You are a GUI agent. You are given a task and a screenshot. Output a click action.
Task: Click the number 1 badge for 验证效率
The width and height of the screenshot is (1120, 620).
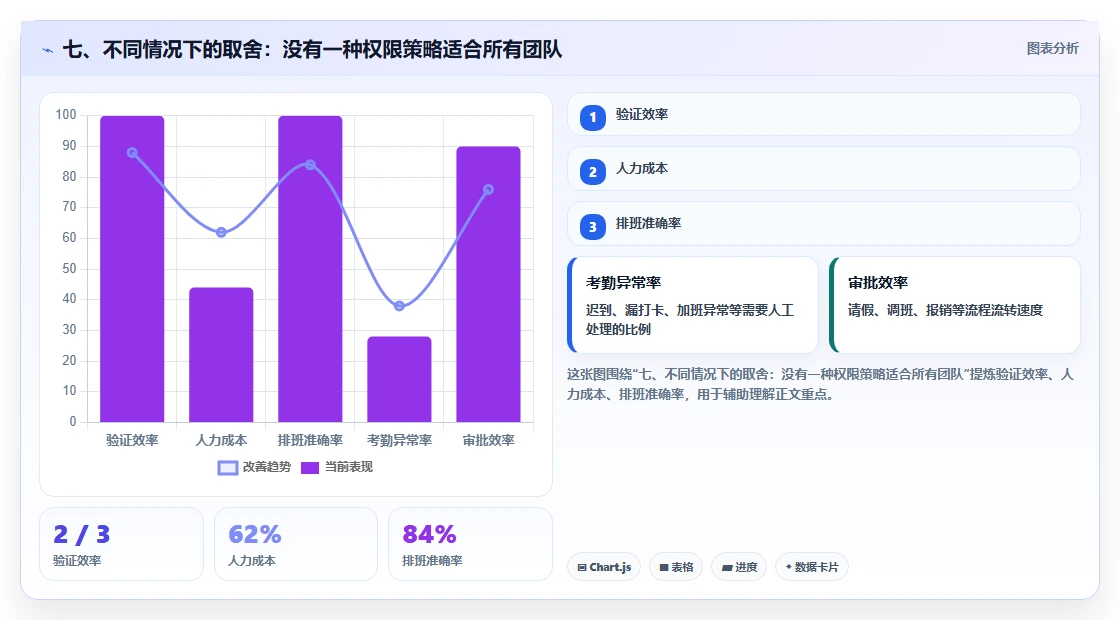tap(592, 117)
